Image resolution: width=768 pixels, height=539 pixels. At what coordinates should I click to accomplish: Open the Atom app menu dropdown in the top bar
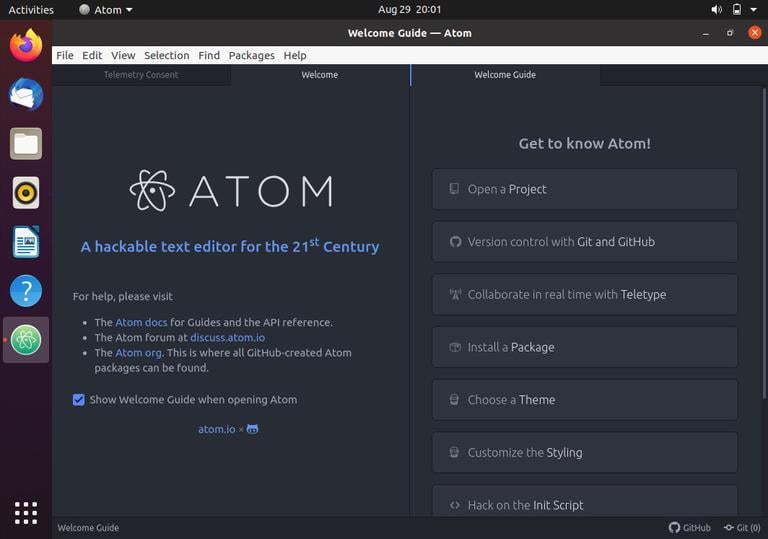[106, 10]
